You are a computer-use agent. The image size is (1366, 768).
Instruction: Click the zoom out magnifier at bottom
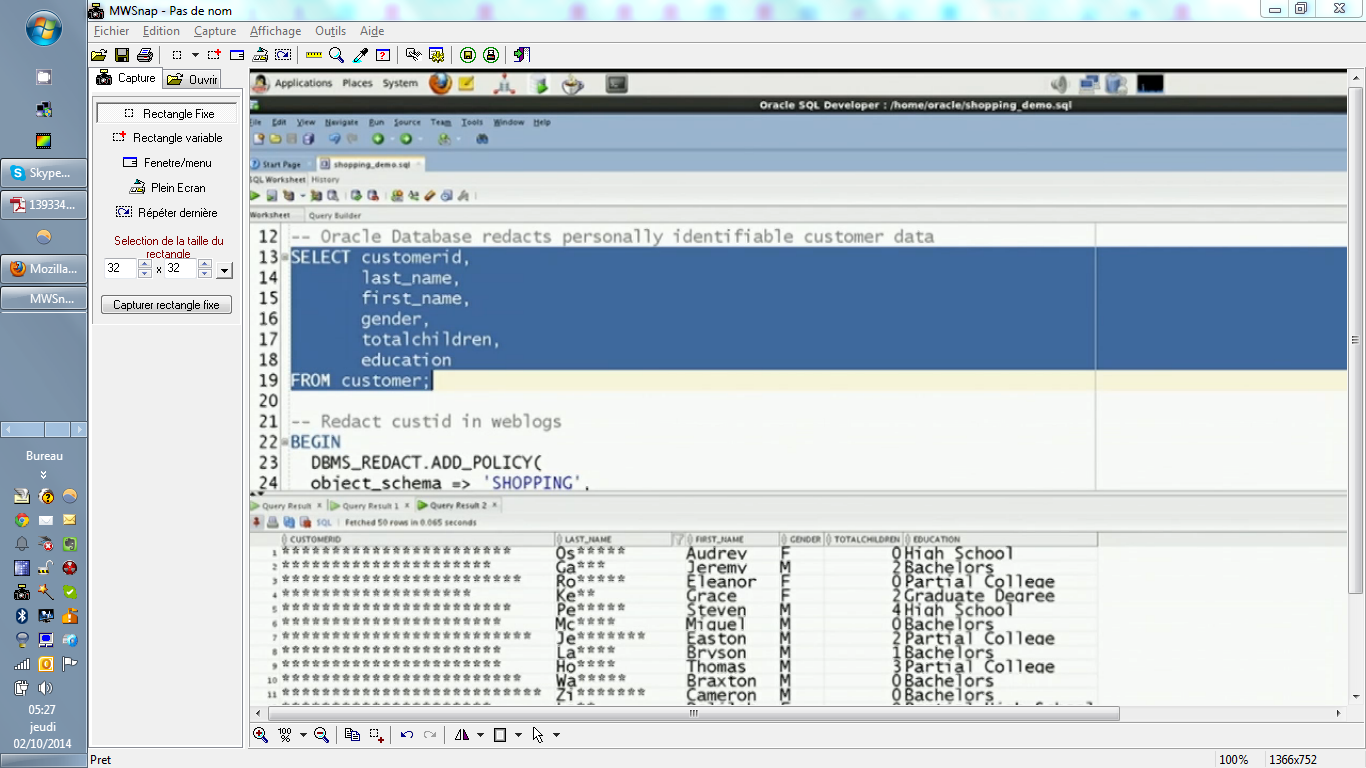click(x=321, y=735)
